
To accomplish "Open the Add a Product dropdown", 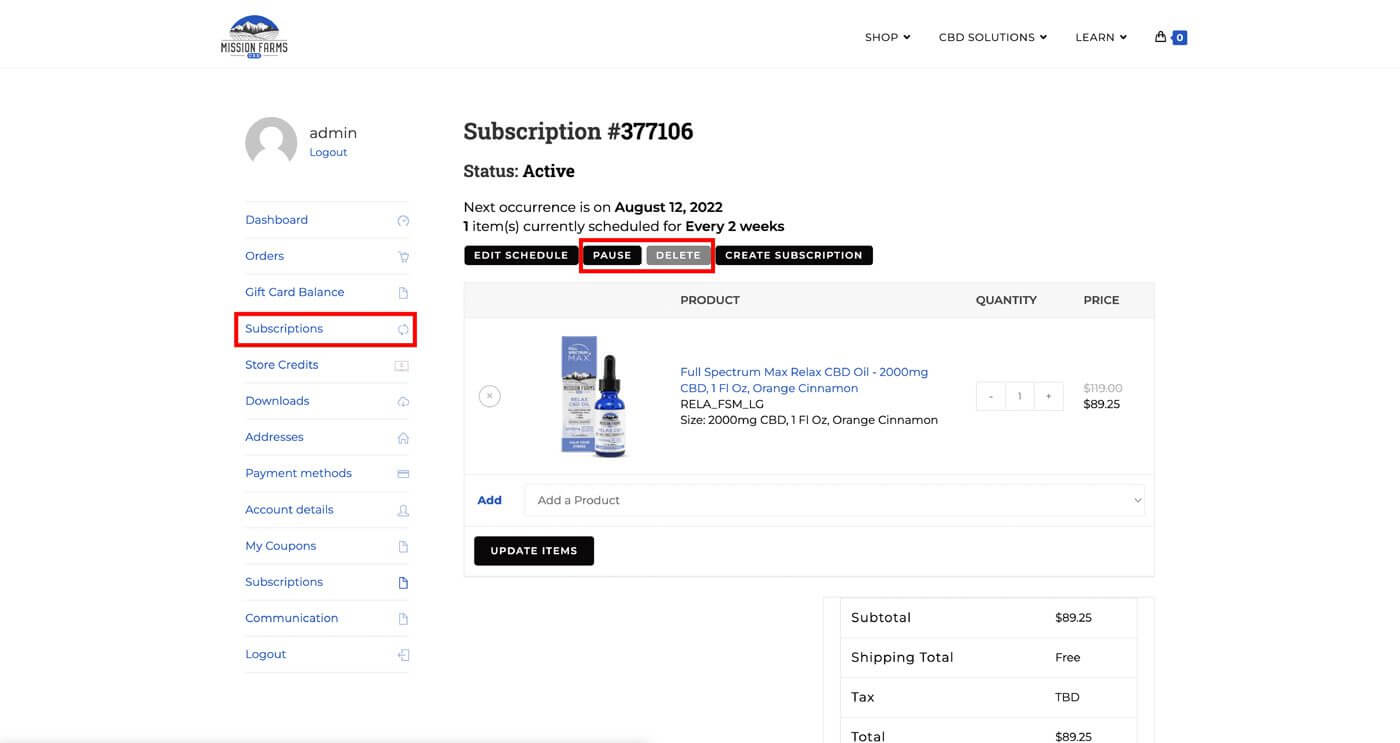I will click(834, 500).
